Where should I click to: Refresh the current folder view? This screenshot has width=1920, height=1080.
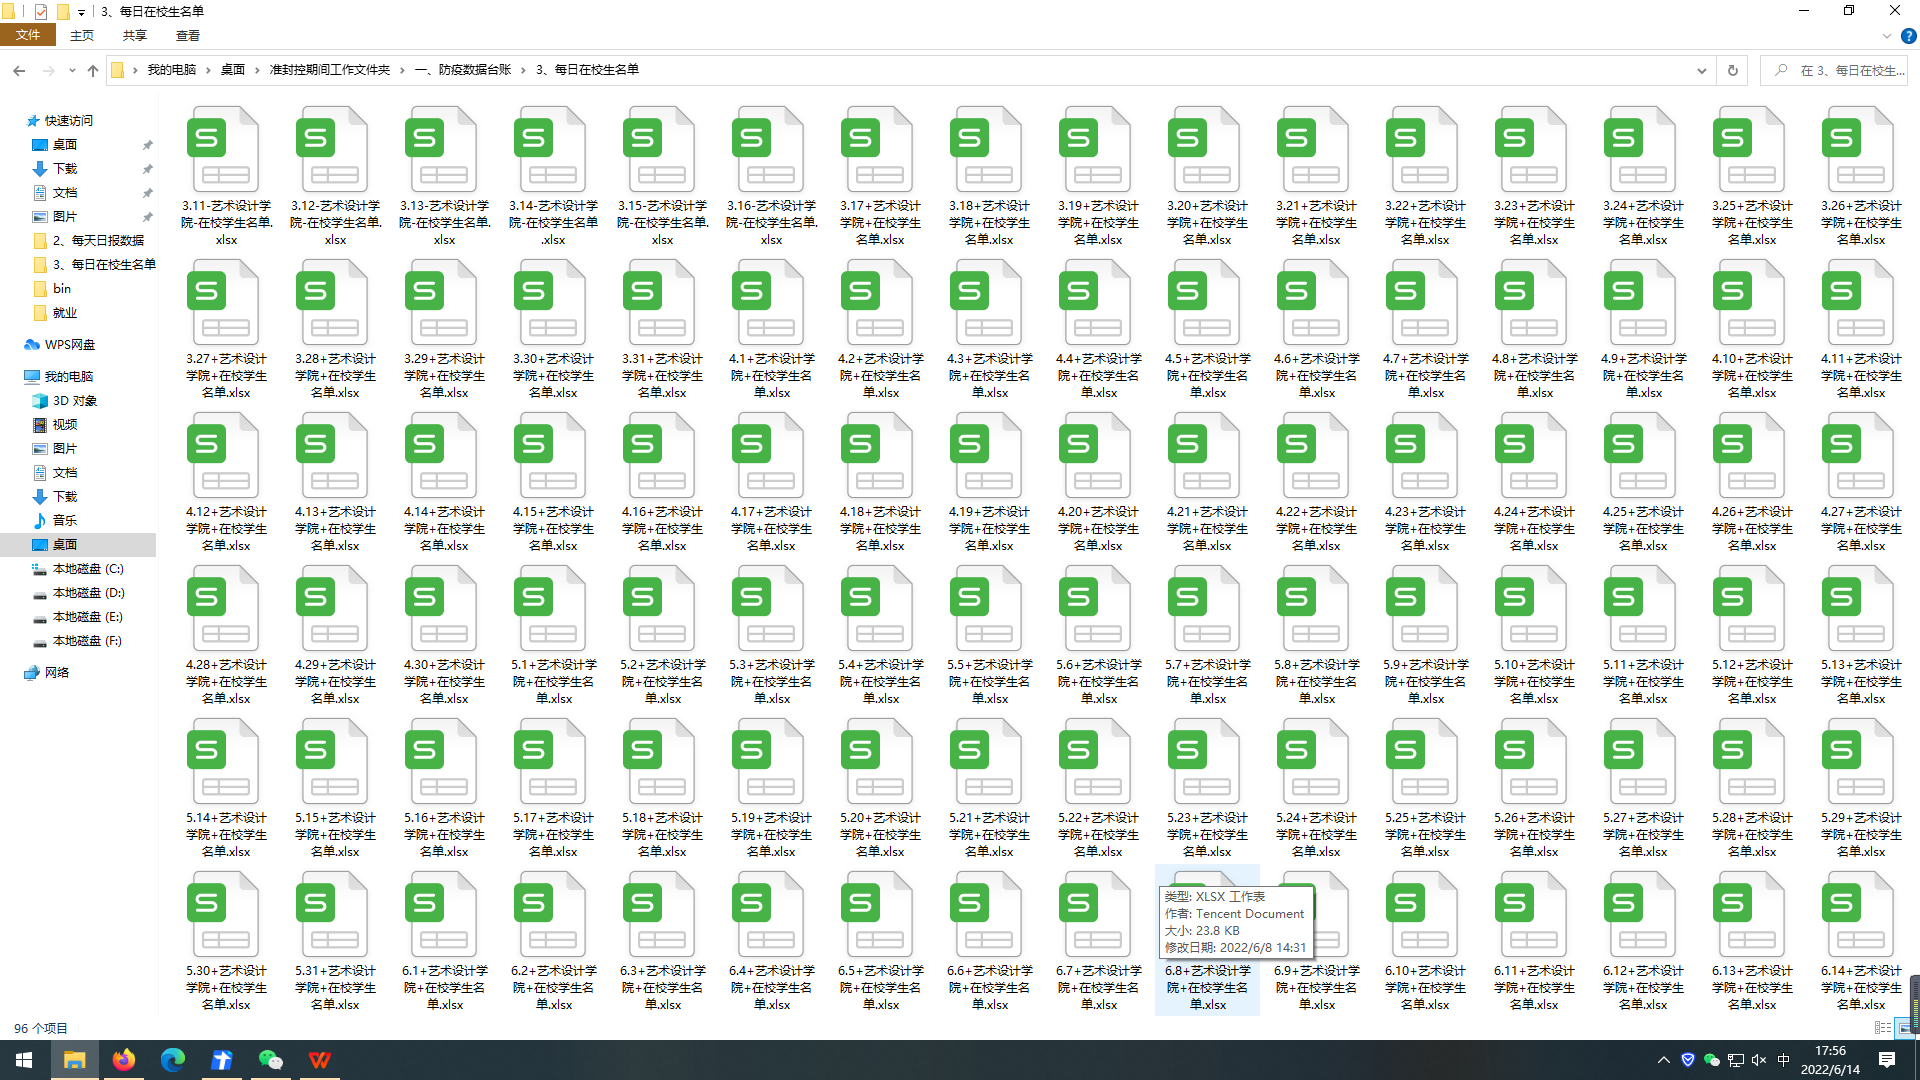pos(1733,70)
